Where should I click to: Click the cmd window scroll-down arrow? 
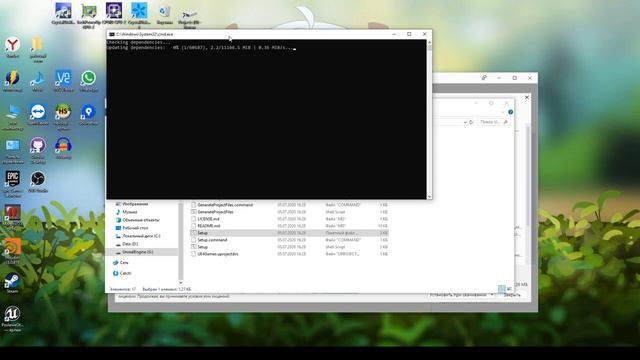[429, 197]
